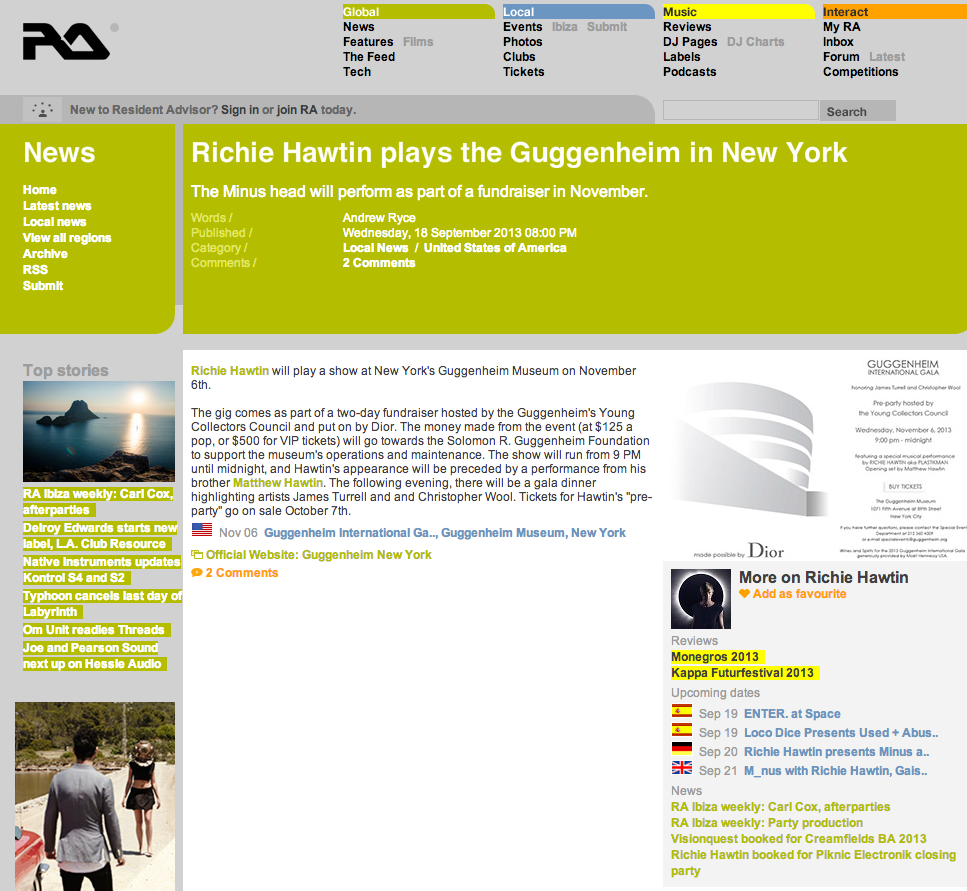Click the Search button
This screenshot has height=891, width=967.
(858, 111)
